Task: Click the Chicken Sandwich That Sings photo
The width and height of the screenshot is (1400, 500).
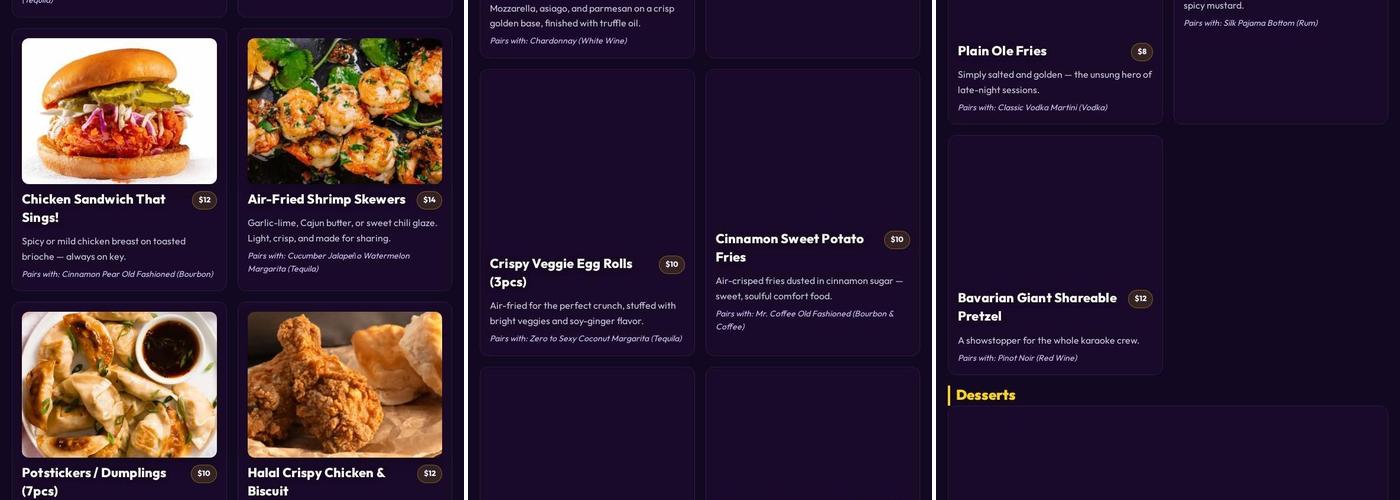Action: point(119,111)
